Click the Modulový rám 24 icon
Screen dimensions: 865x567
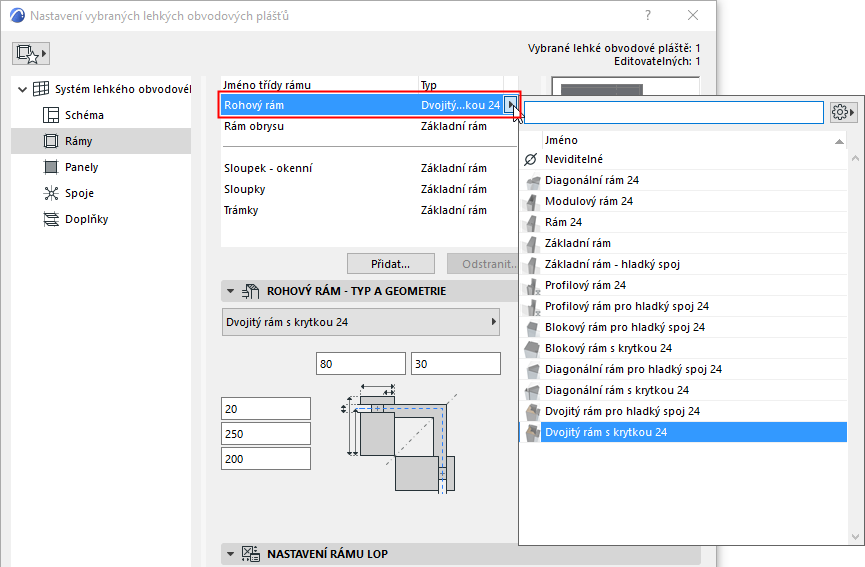pos(532,201)
